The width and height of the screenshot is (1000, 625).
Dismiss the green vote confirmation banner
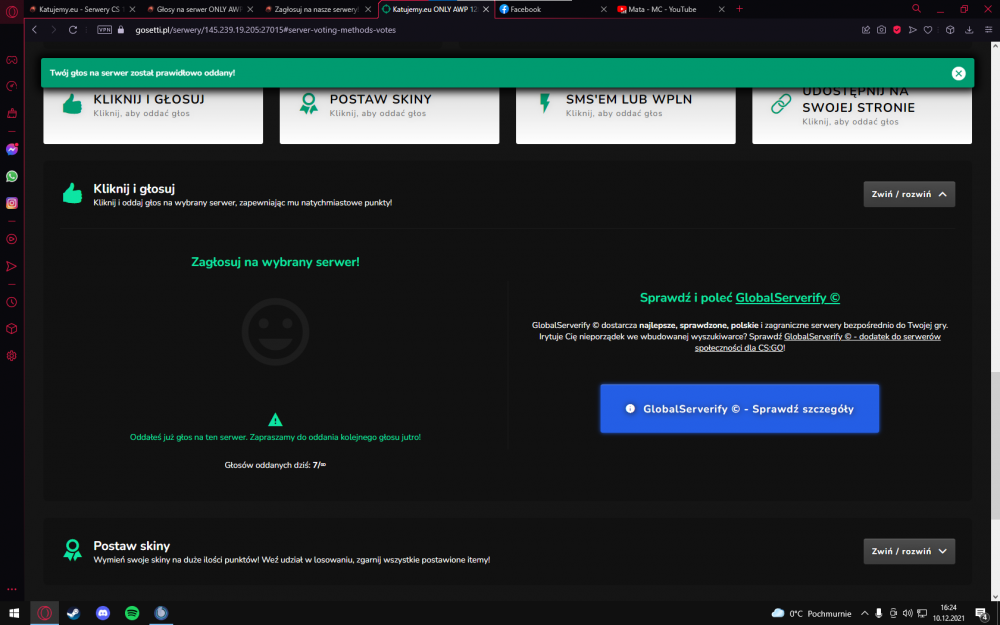pos(958,73)
